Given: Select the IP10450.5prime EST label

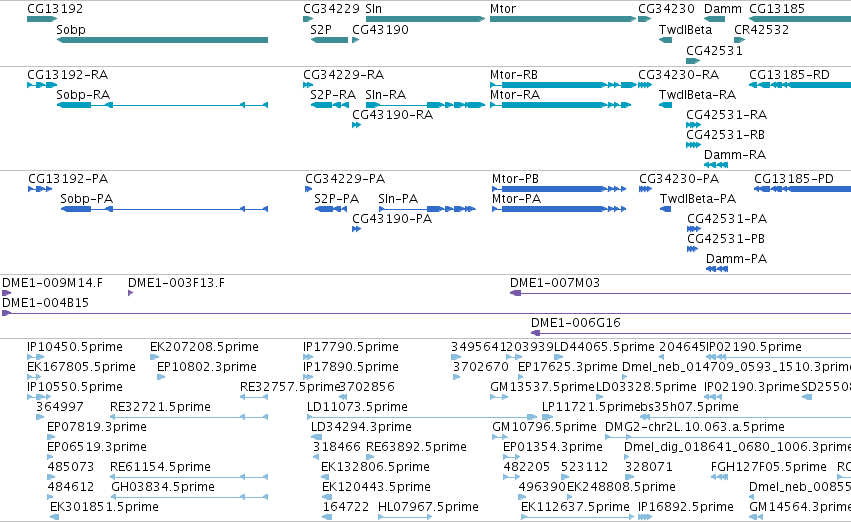Looking at the screenshot, I should point(75,347).
